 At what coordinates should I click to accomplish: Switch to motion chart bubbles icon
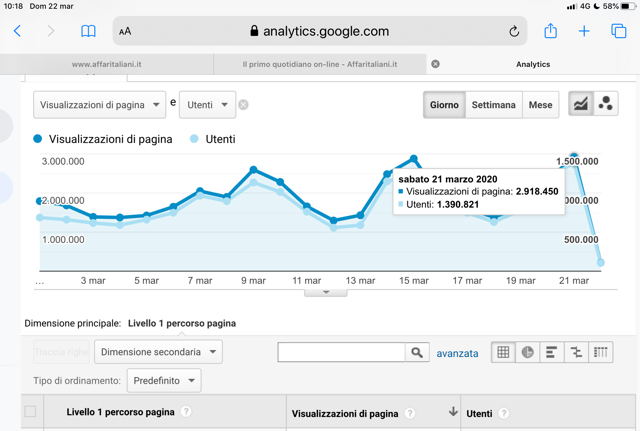point(606,104)
